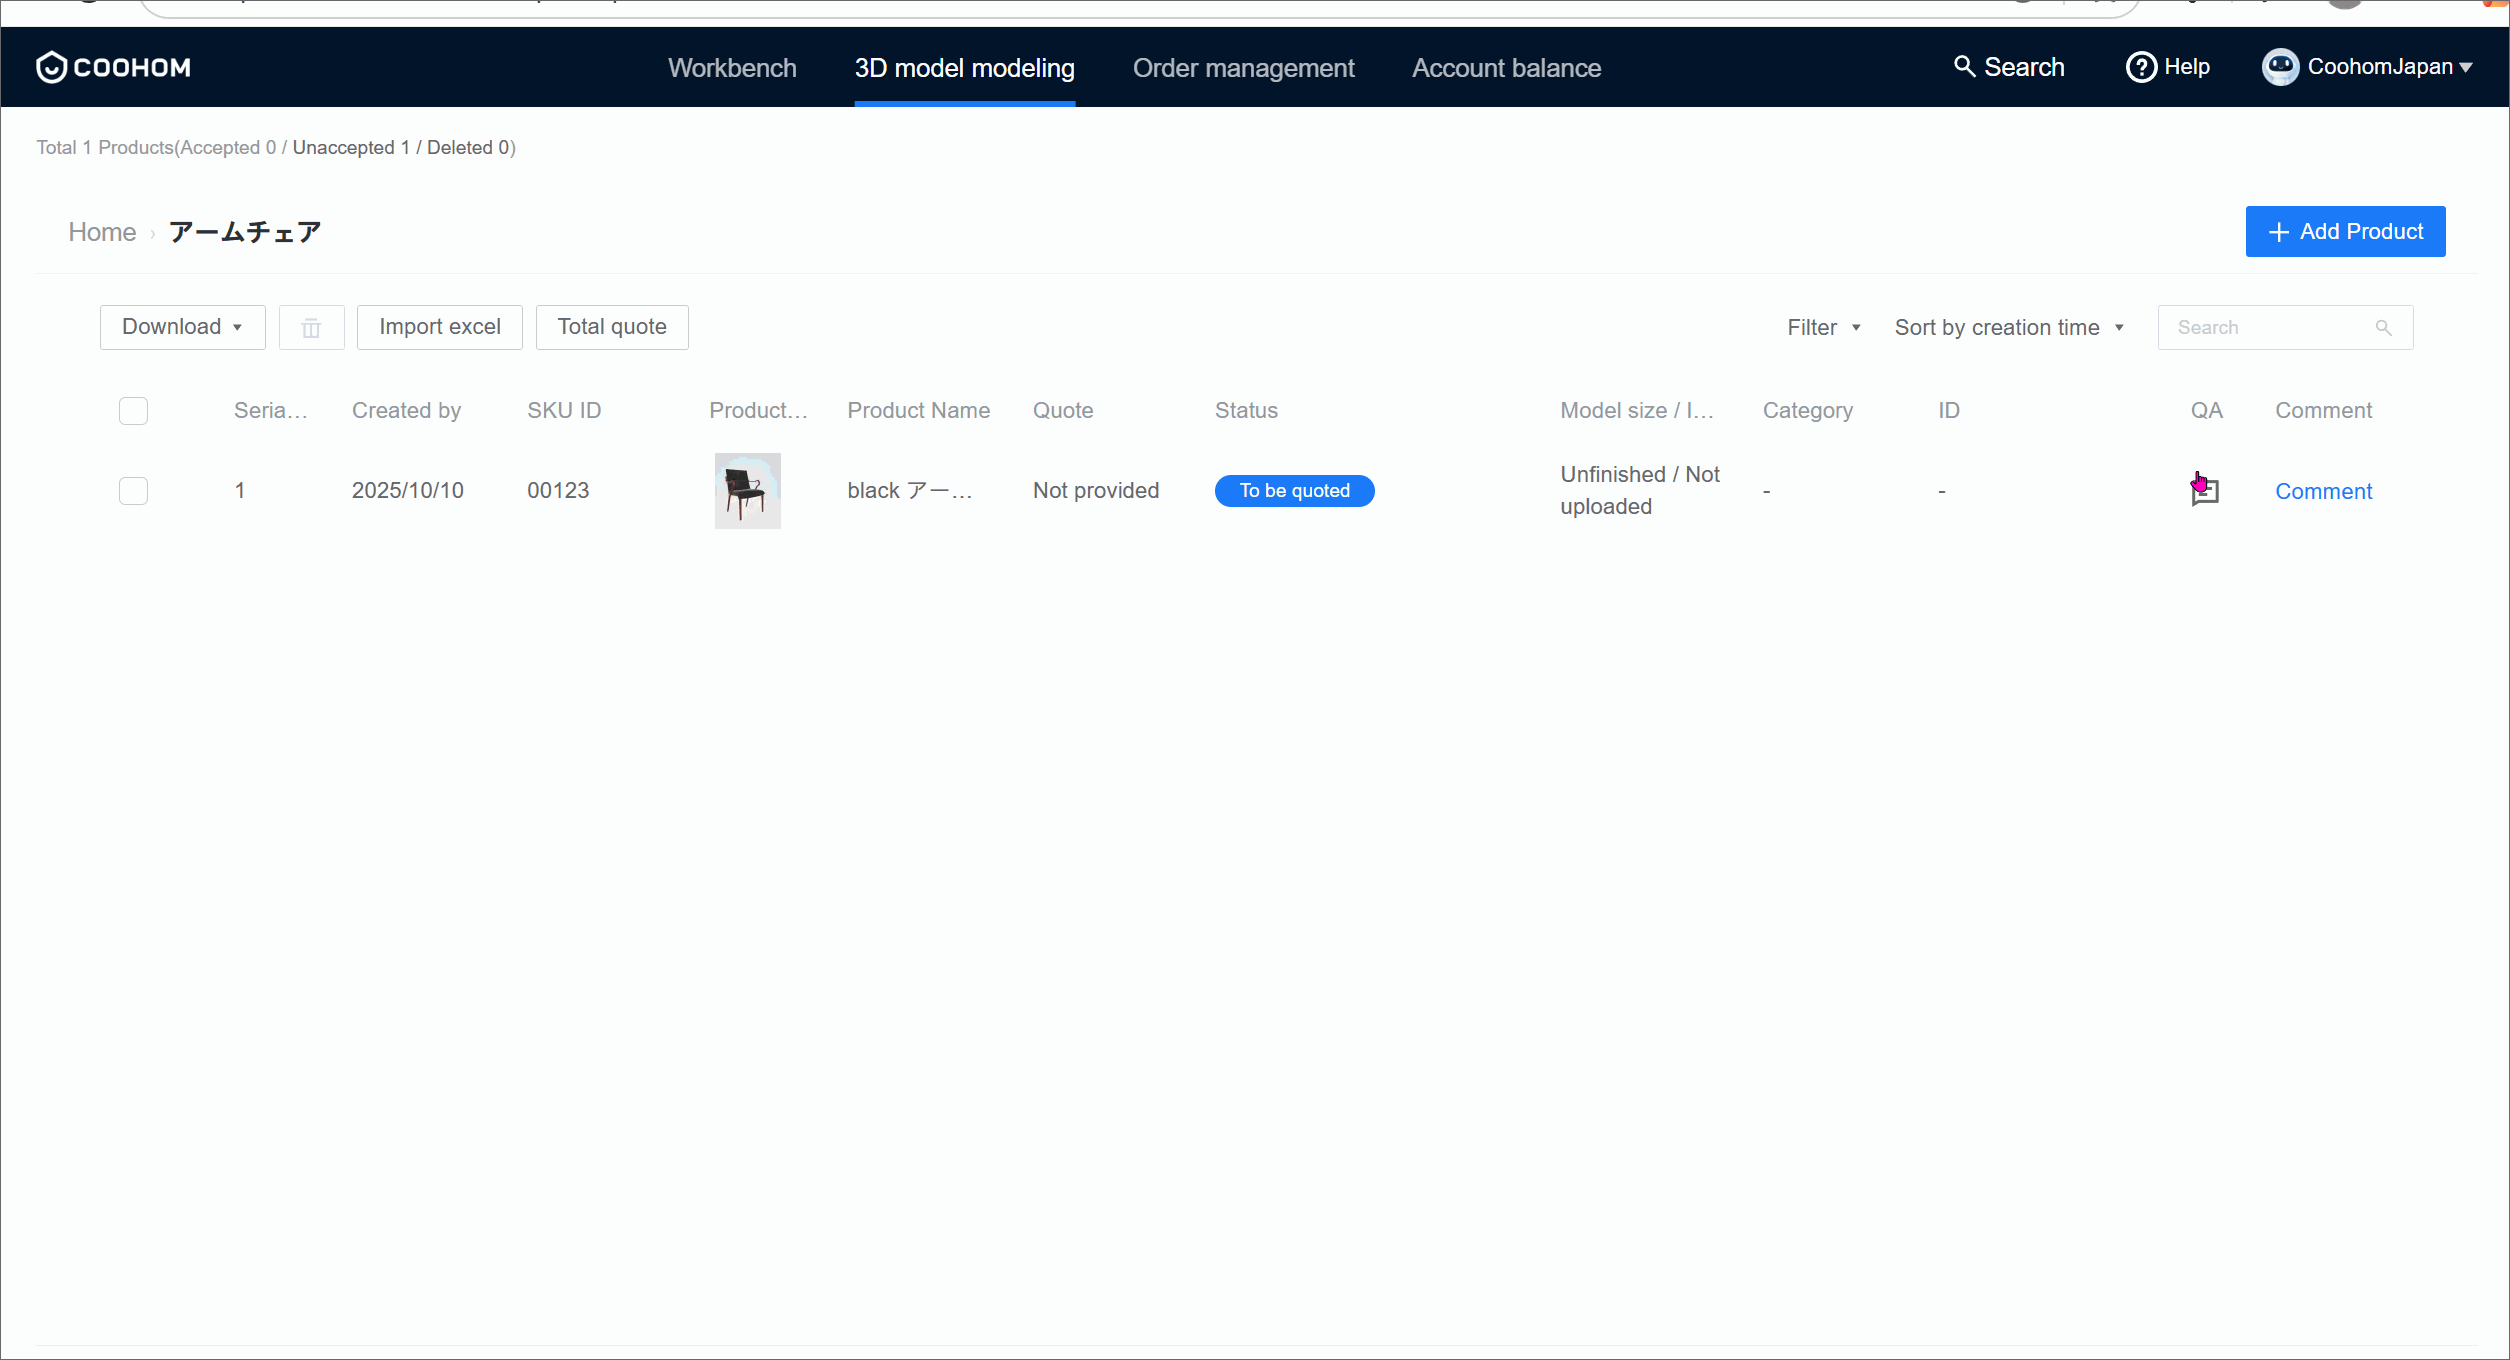Click the Category column header

click(x=1807, y=410)
